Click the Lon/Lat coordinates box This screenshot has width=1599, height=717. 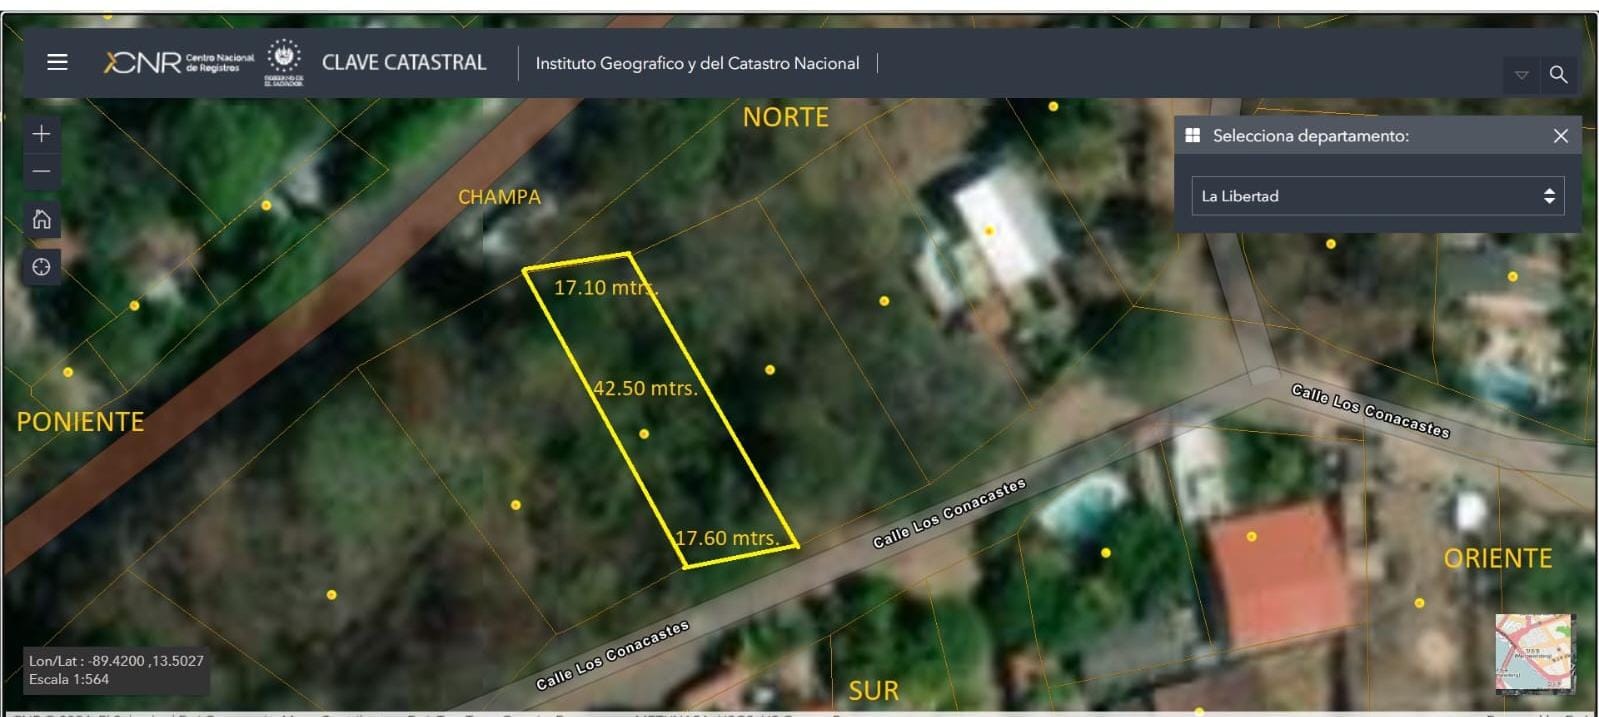click(x=116, y=670)
